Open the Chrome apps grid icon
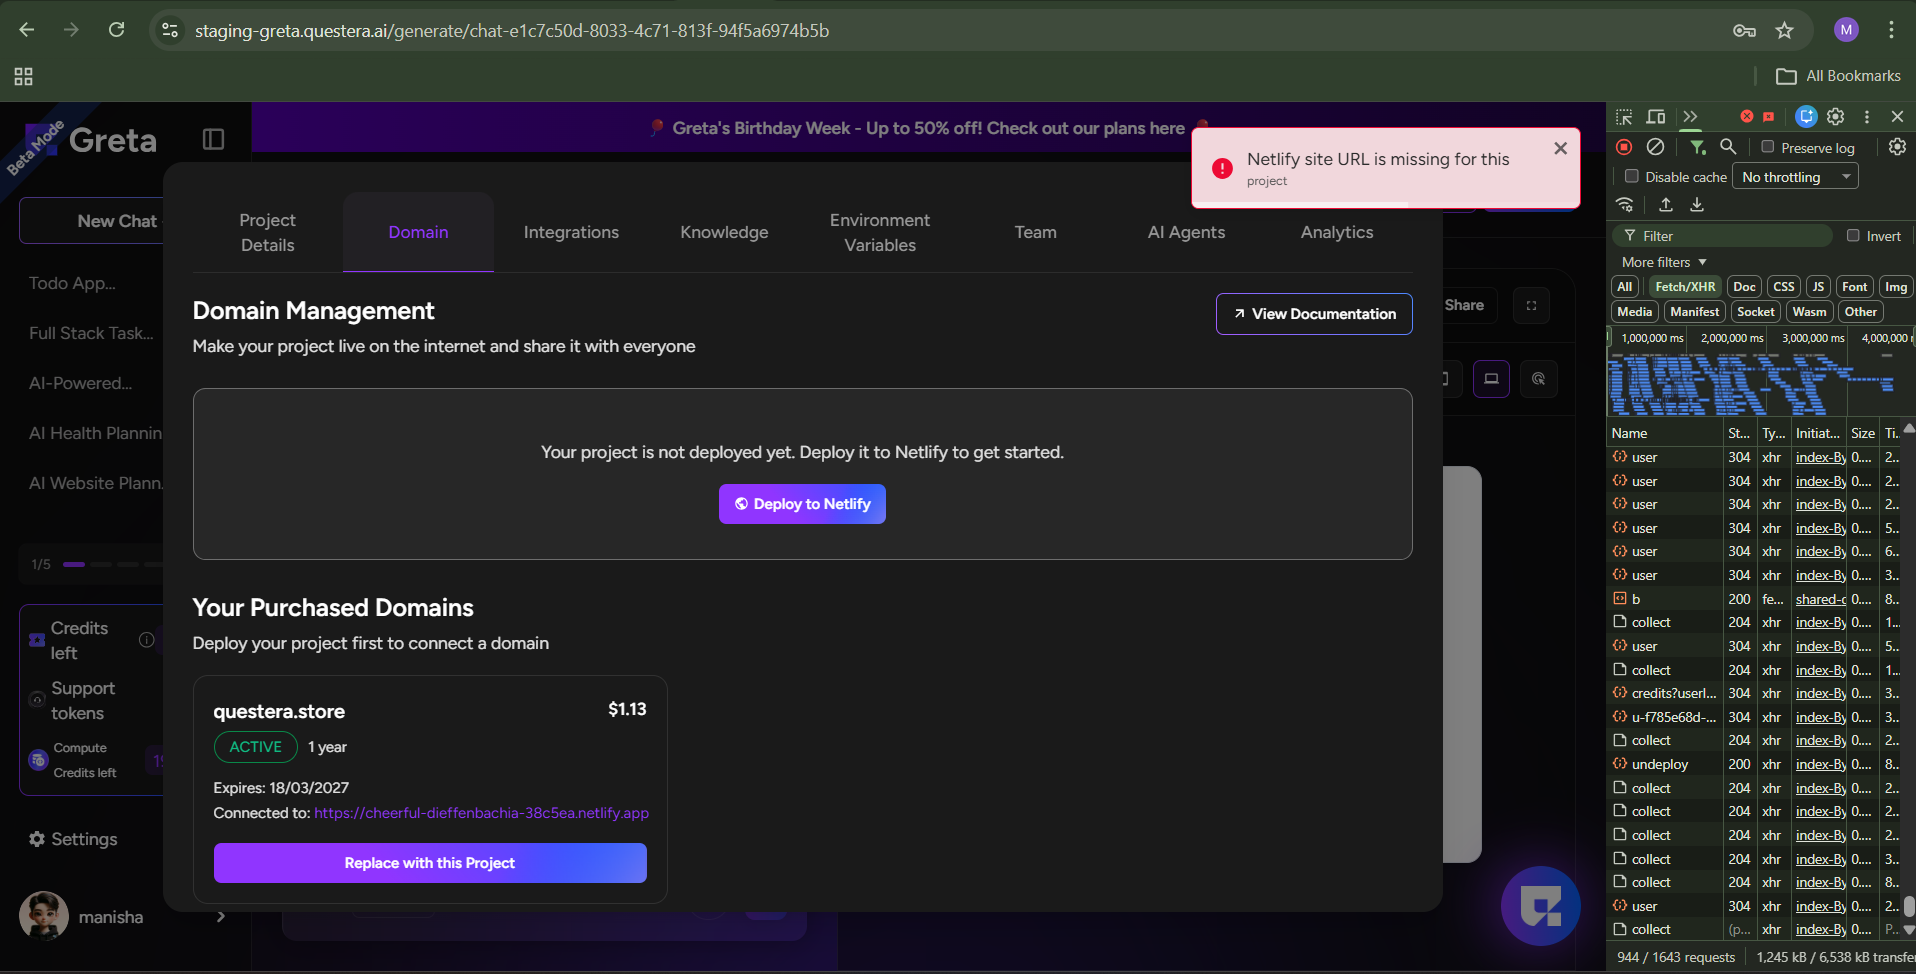 24,76
